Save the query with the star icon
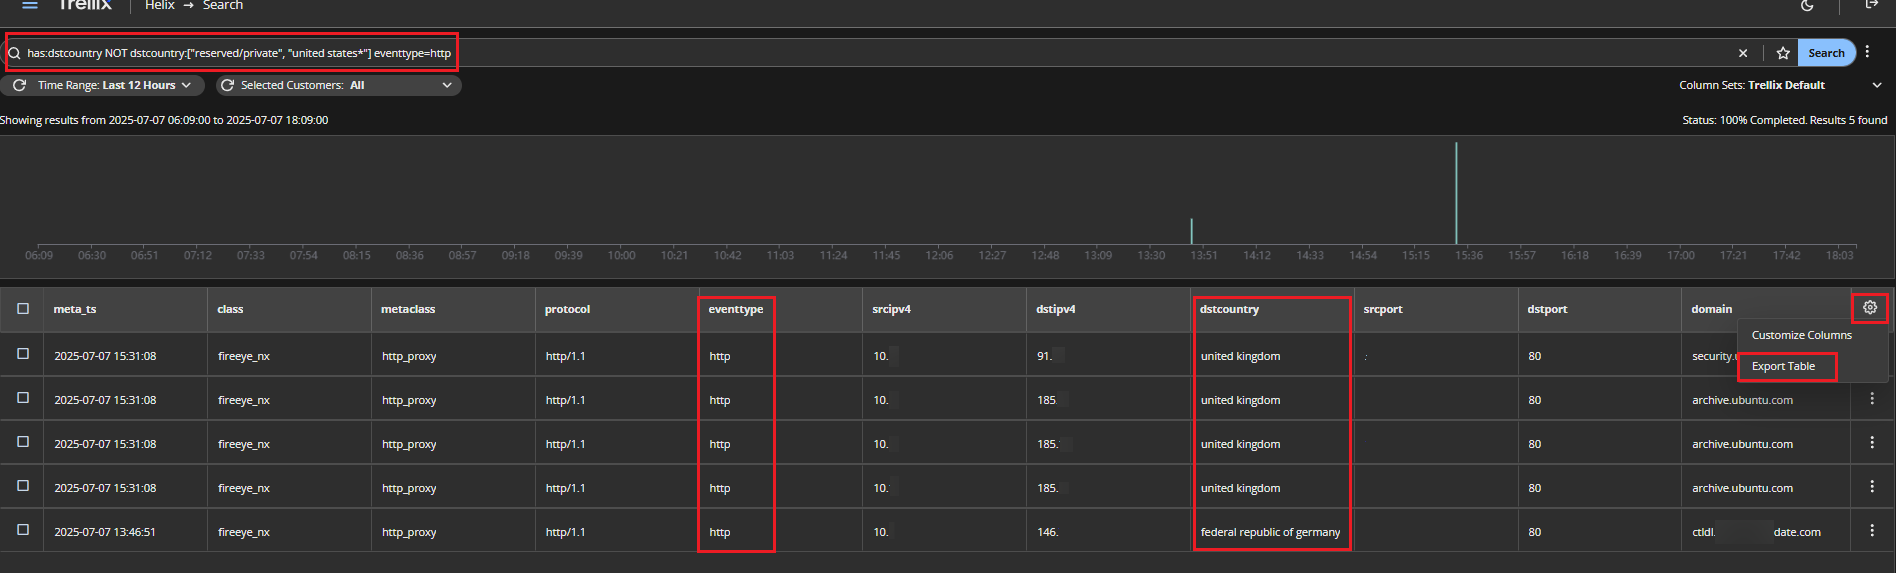 point(1783,53)
